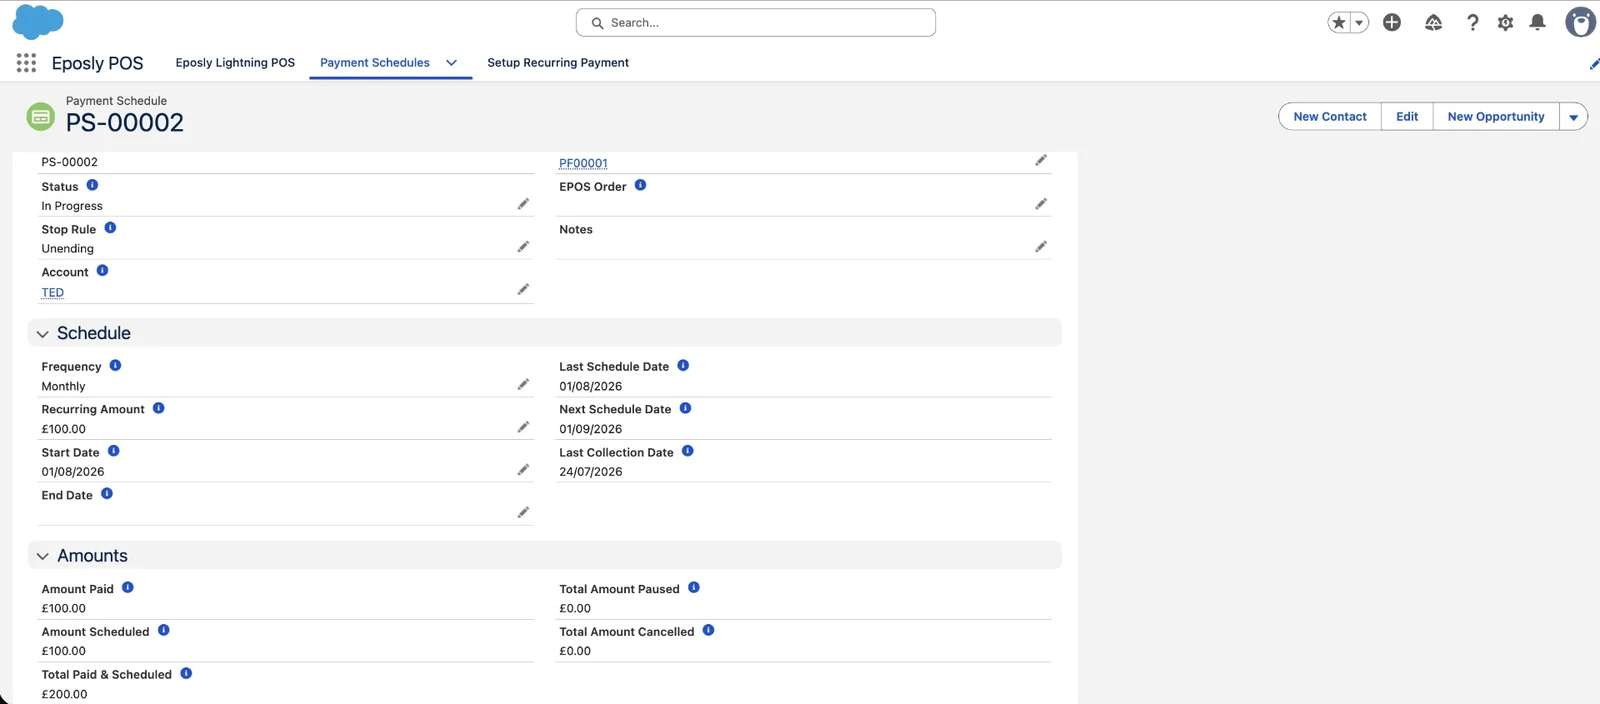The image size is (1600, 704).
Task: Open the Setup gear icon
Action: click(1505, 22)
